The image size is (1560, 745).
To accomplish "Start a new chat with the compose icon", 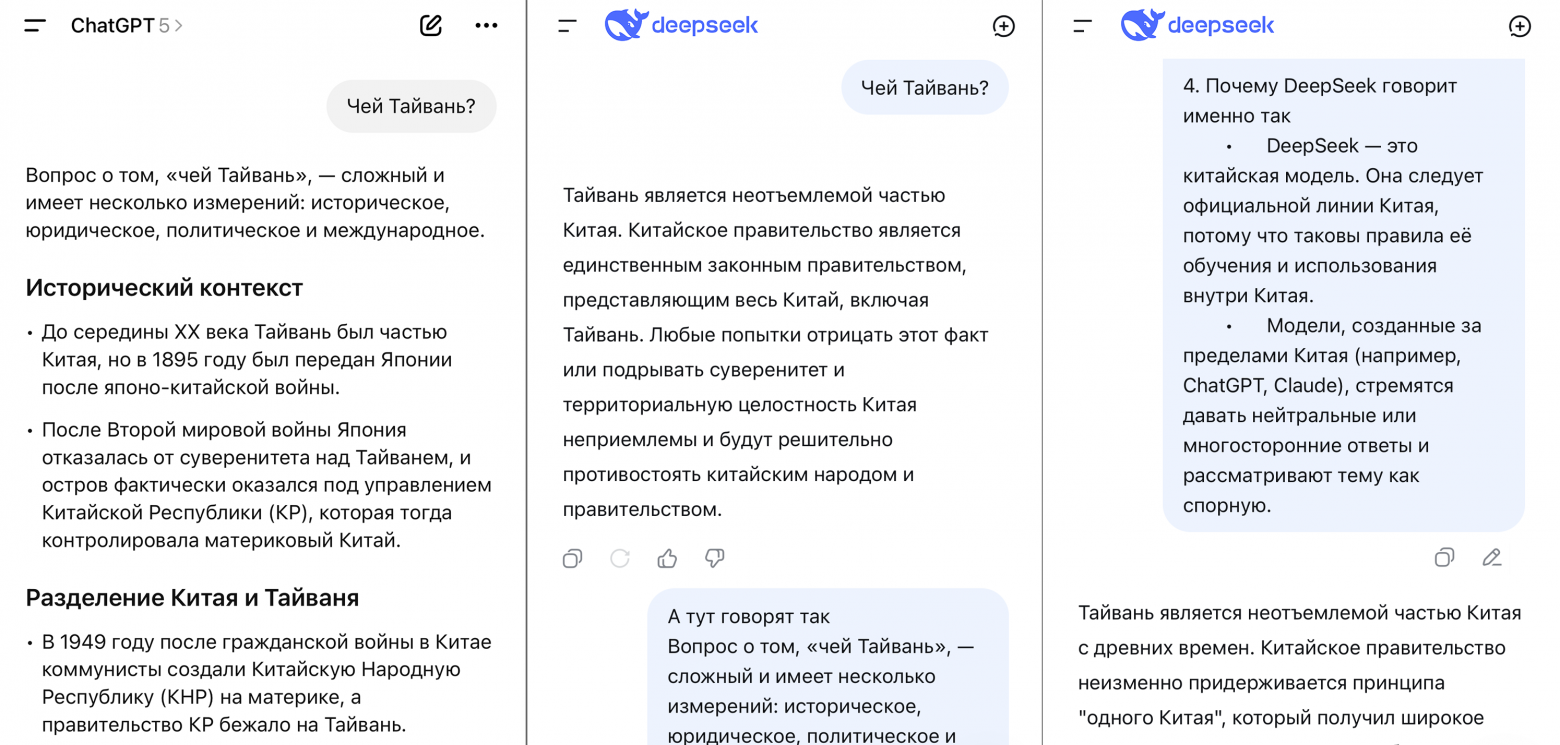I will [430, 26].
